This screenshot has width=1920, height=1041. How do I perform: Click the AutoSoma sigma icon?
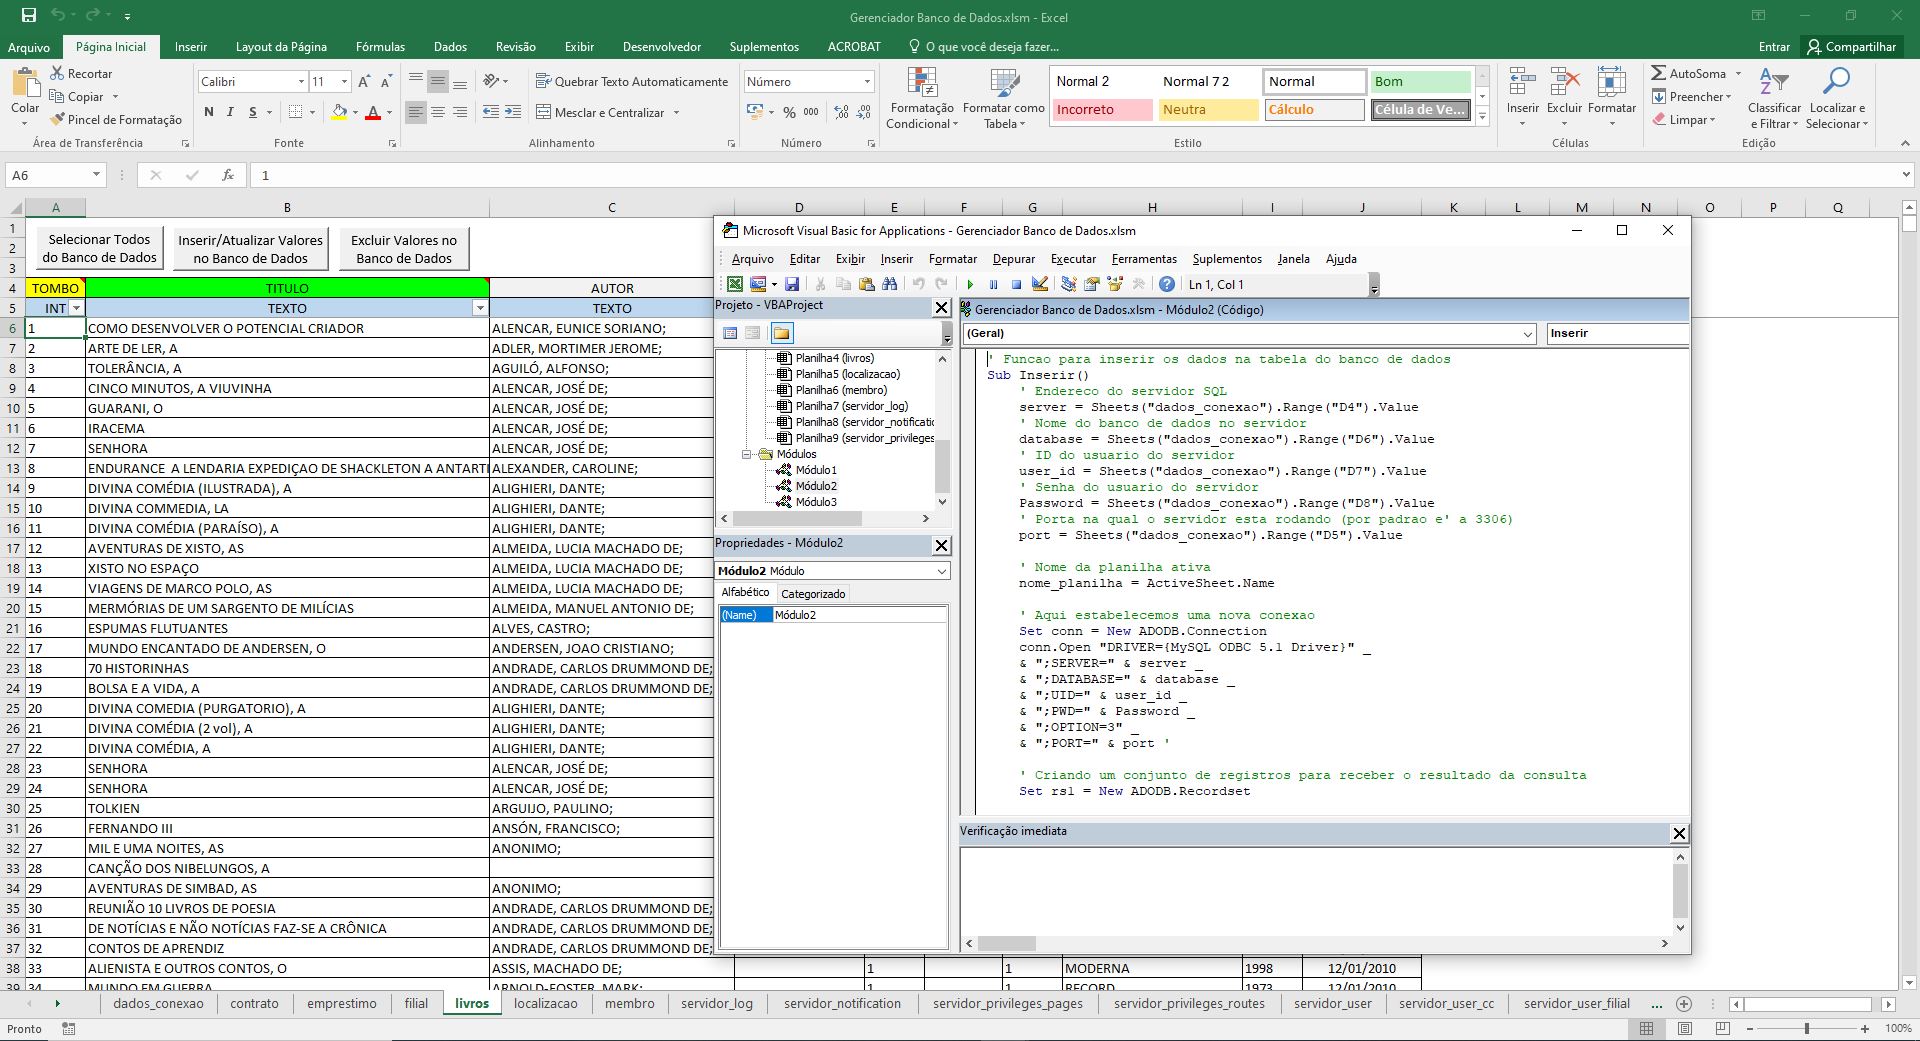point(1659,73)
